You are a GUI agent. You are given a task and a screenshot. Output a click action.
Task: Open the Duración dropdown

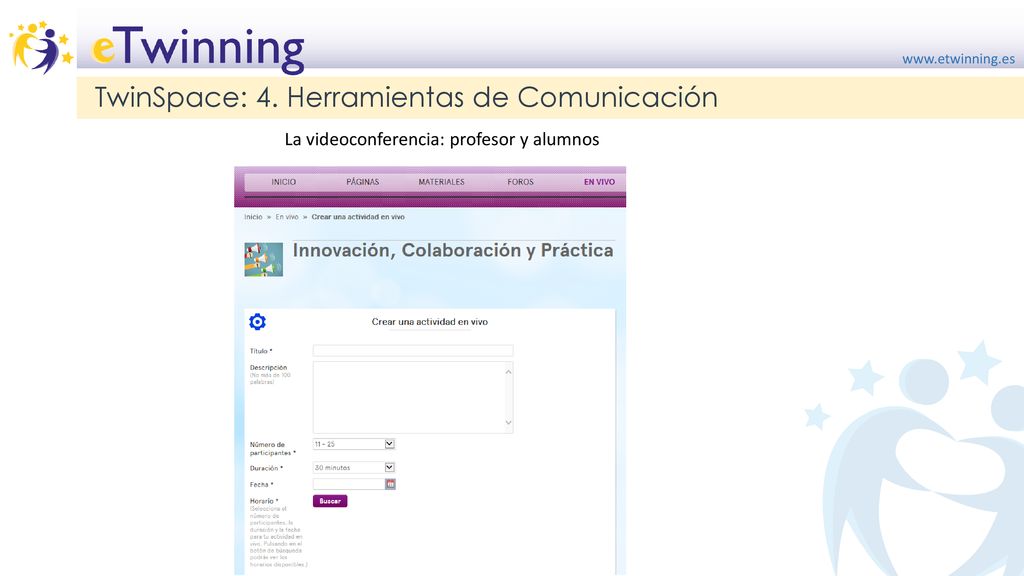tap(354, 468)
